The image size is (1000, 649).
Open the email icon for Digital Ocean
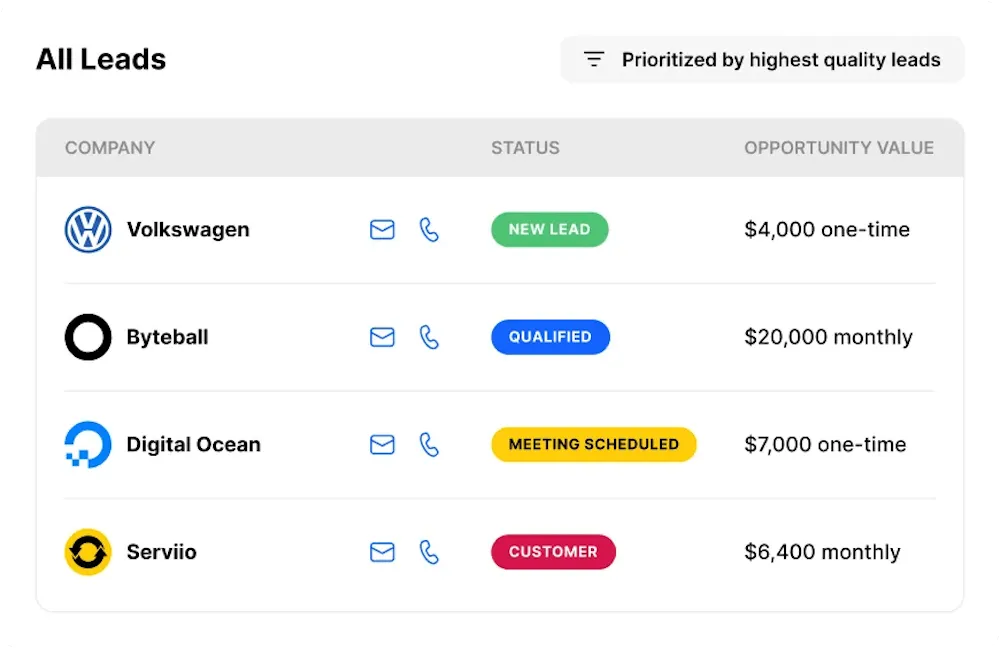click(x=381, y=444)
